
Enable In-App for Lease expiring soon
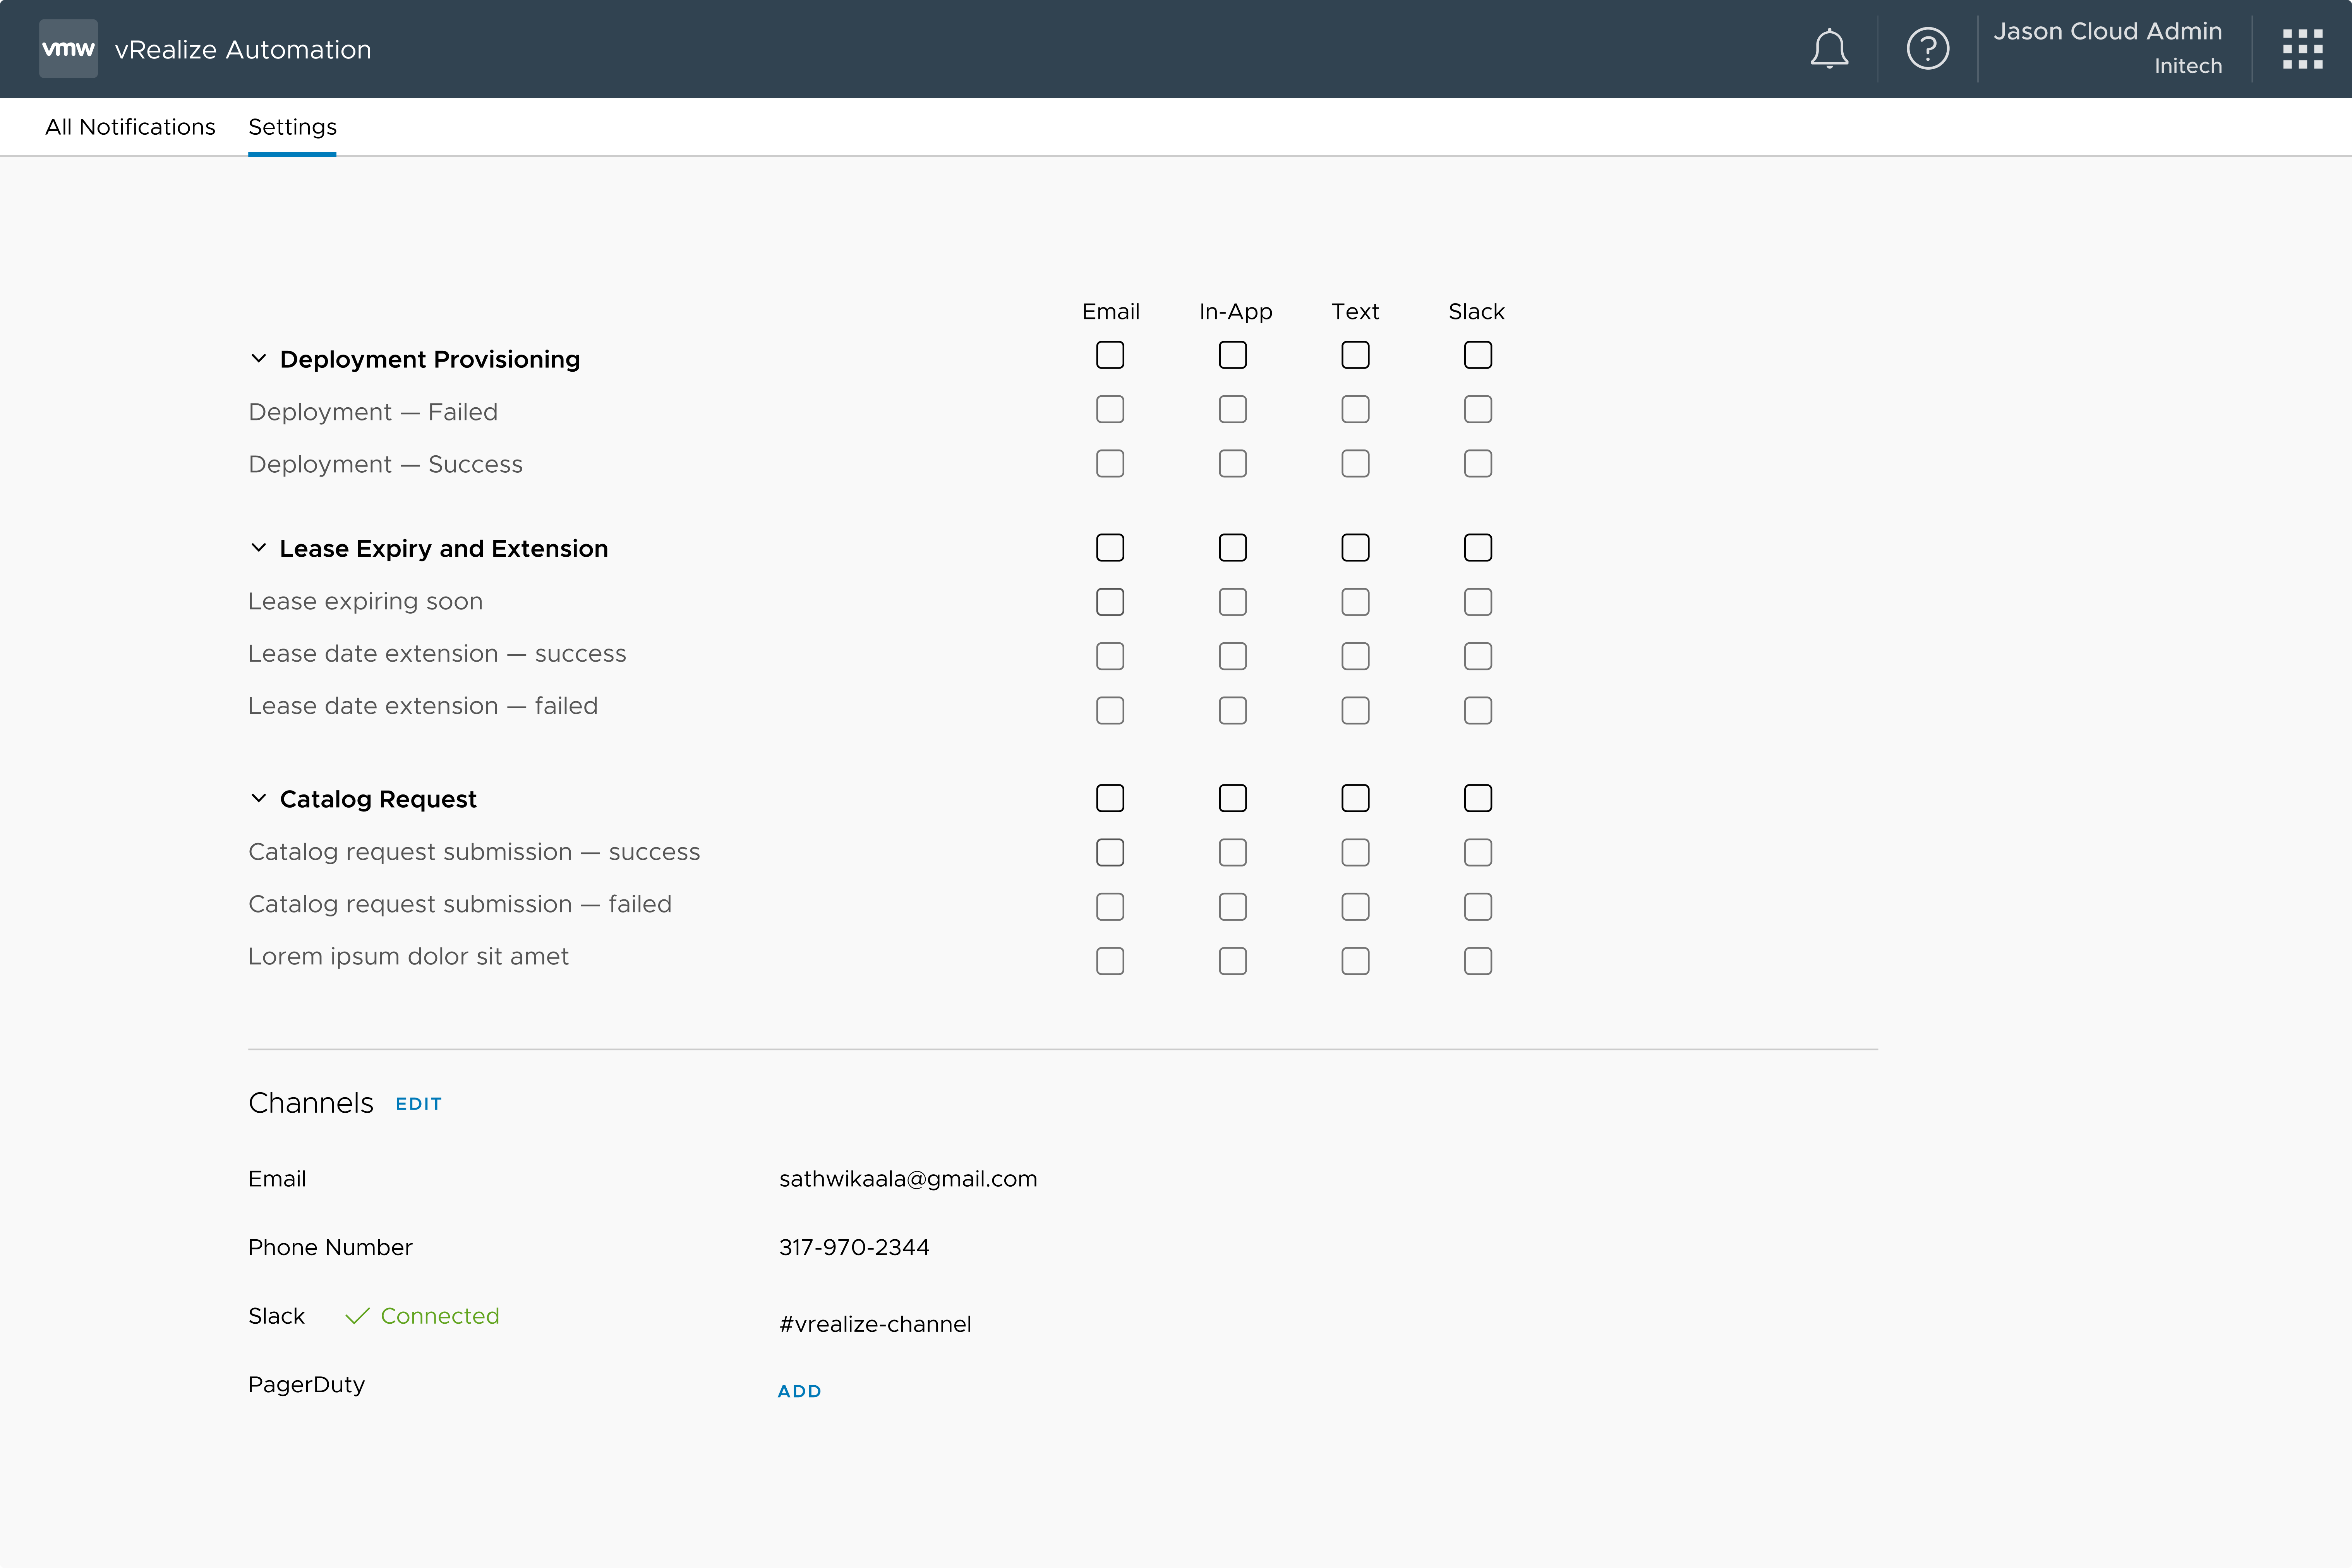pos(1233,602)
